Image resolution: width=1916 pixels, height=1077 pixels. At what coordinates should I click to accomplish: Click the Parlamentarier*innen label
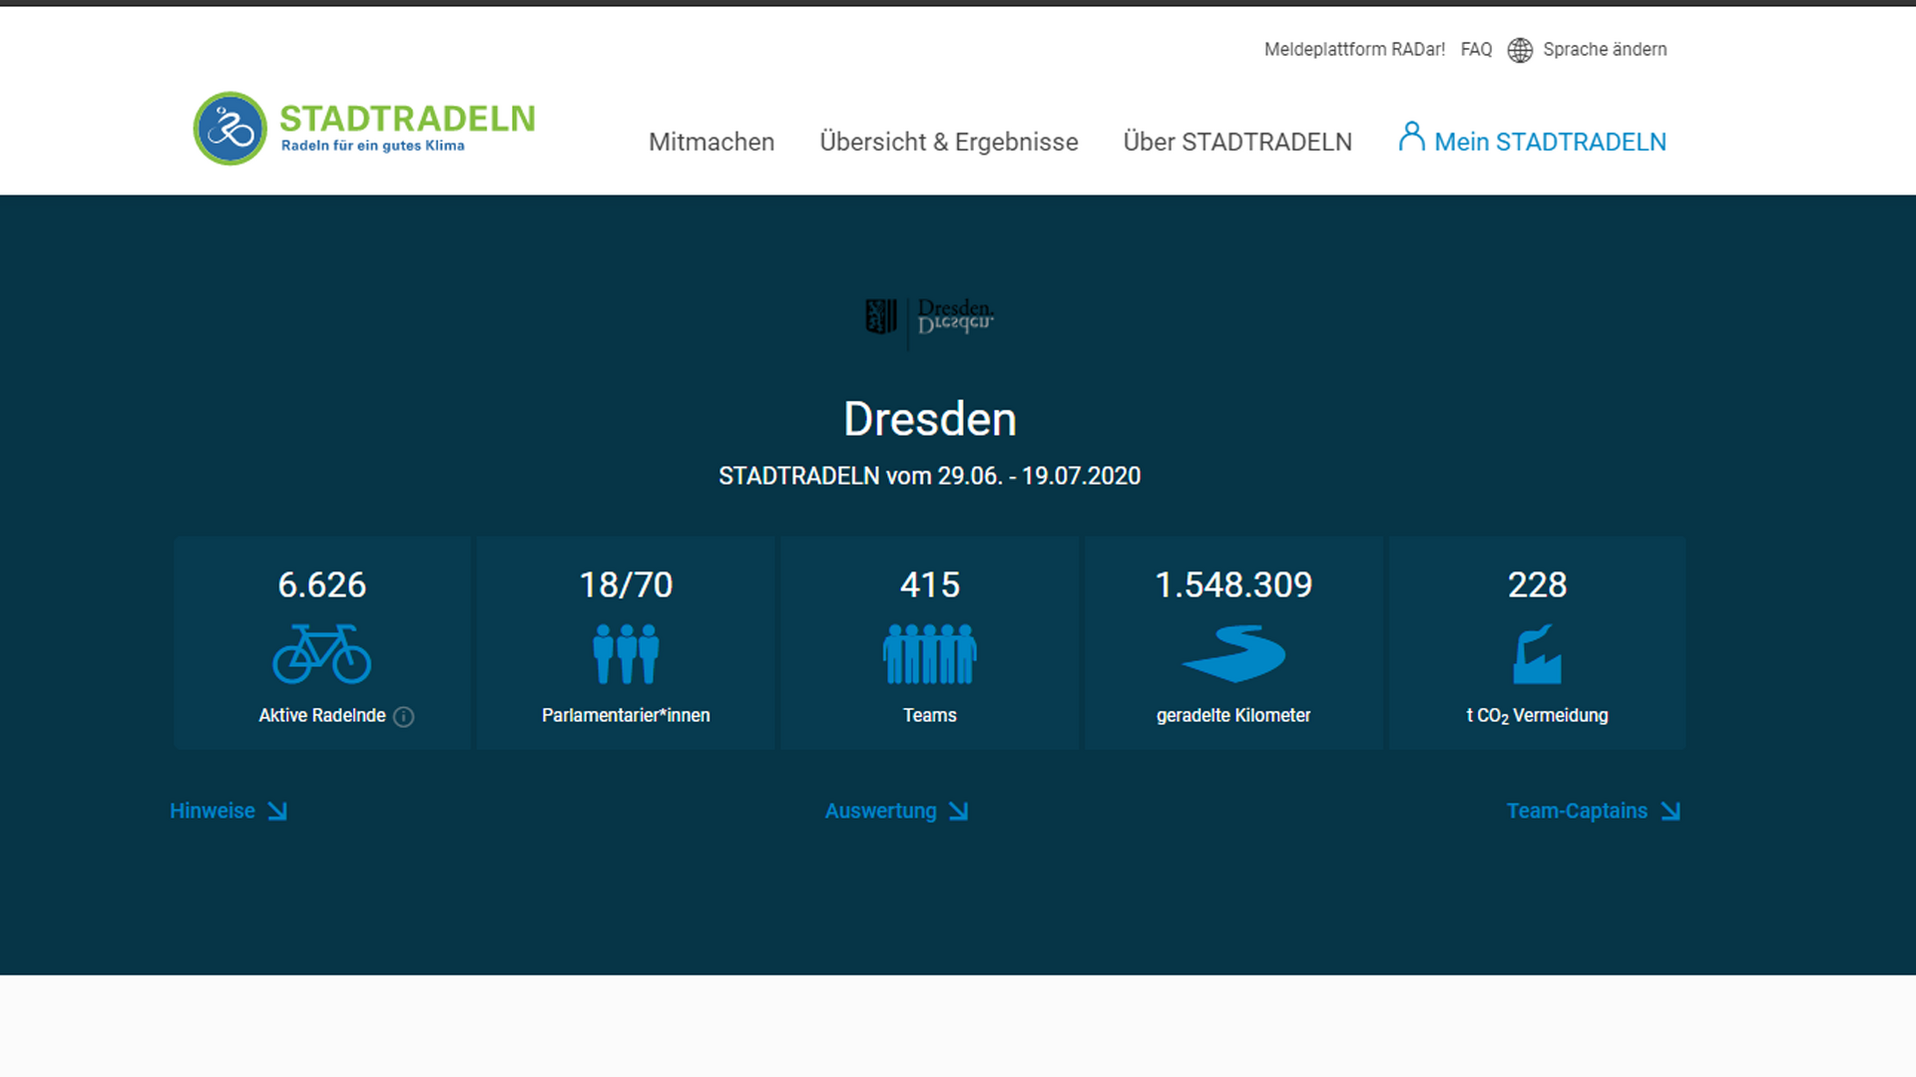(626, 716)
